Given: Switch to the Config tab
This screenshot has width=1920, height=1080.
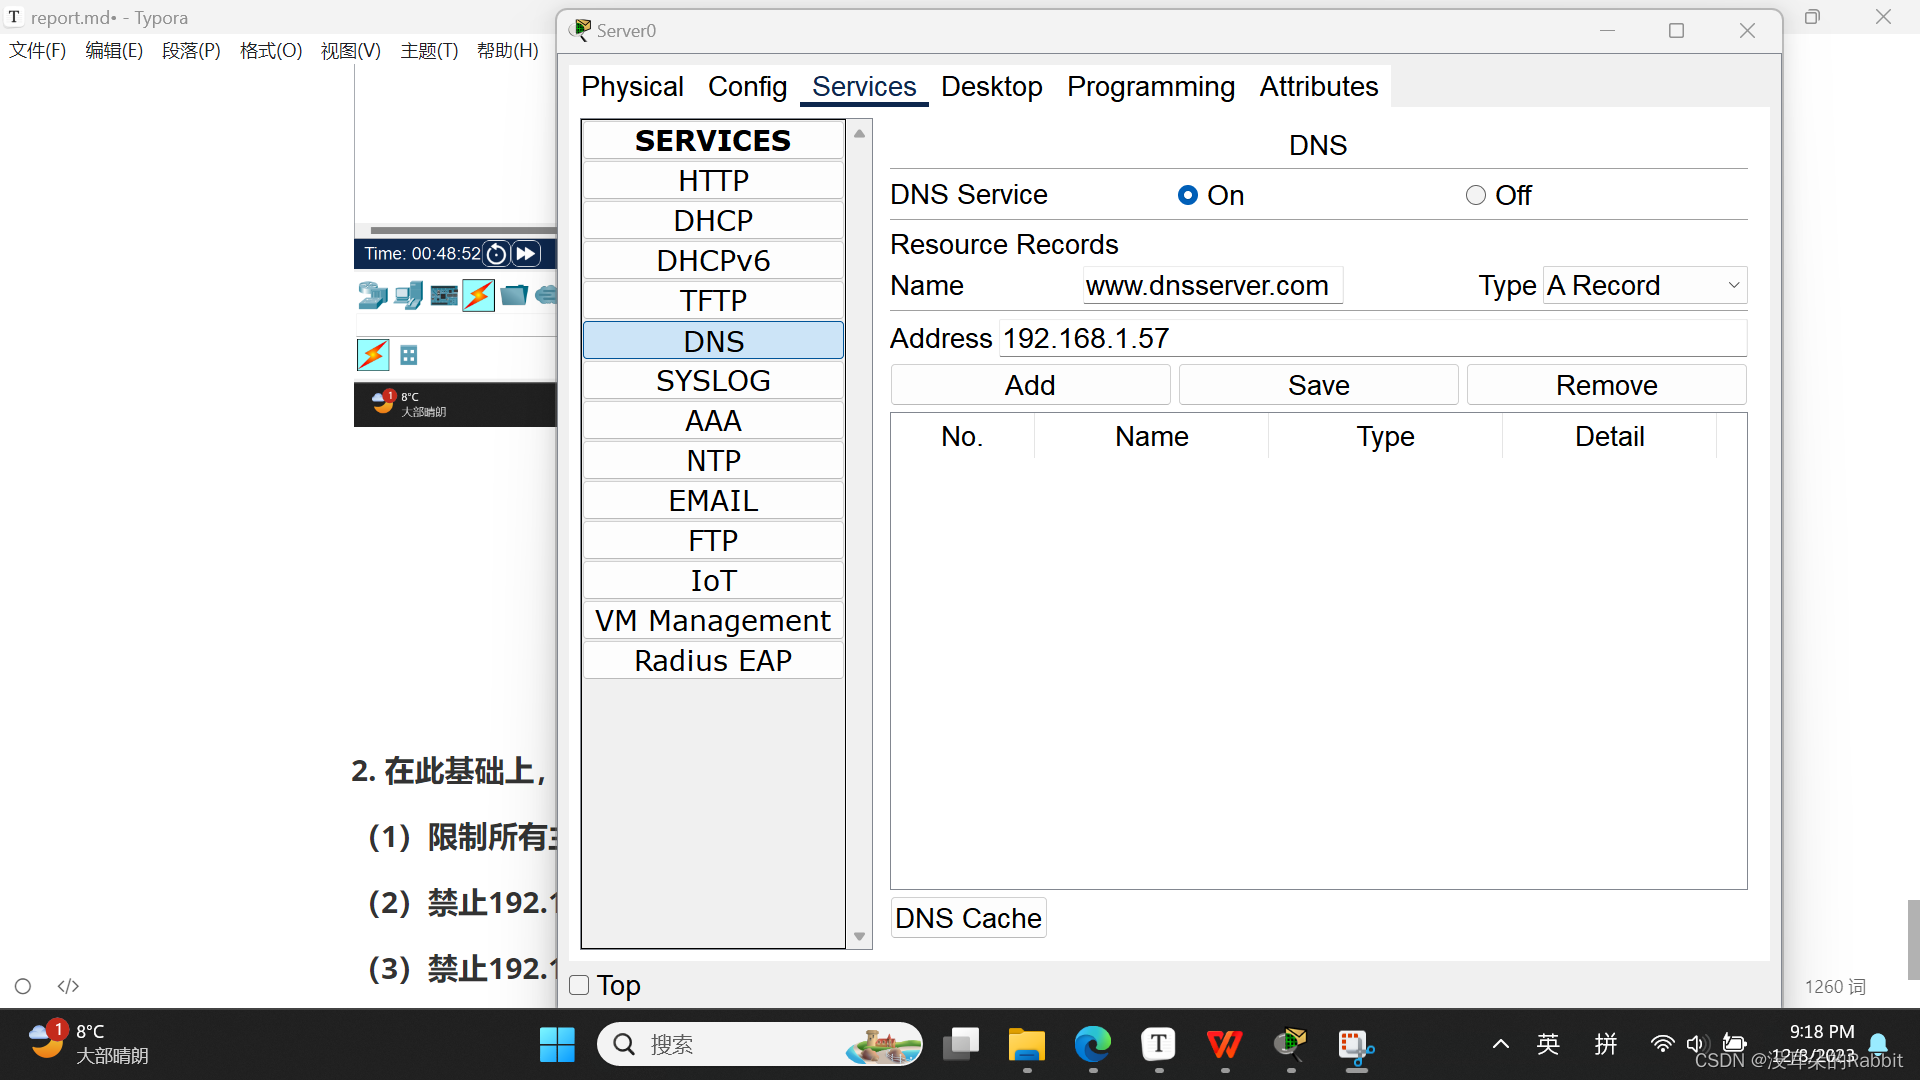Looking at the screenshot, I should click(748, 86).
